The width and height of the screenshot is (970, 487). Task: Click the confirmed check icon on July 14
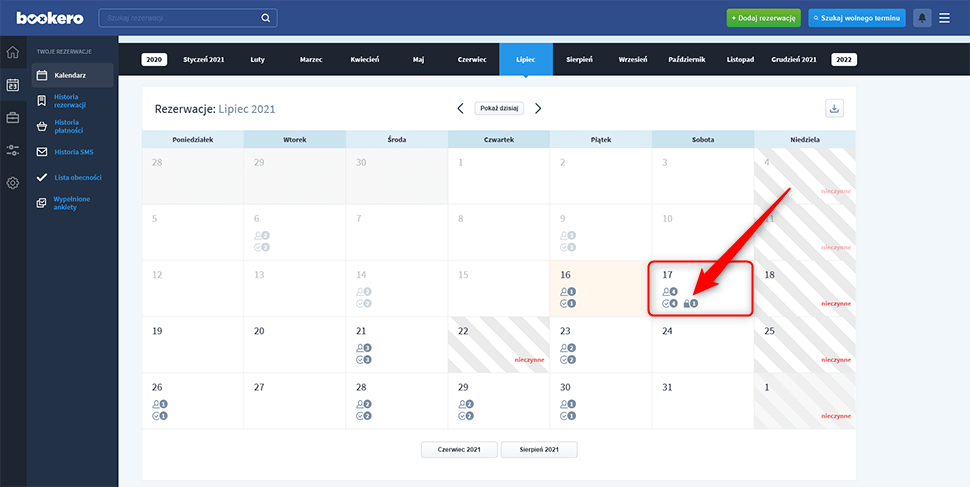point(359,303)
